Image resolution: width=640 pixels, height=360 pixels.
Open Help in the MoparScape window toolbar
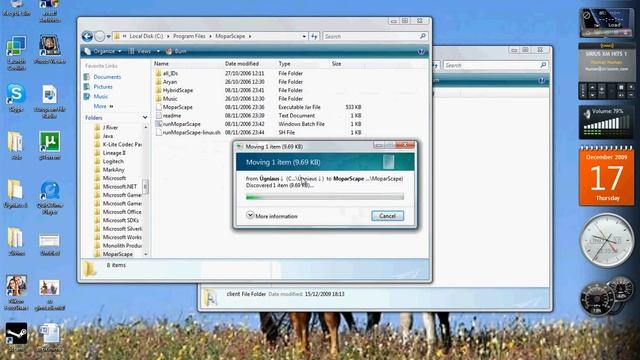click(x=421, y=52)
